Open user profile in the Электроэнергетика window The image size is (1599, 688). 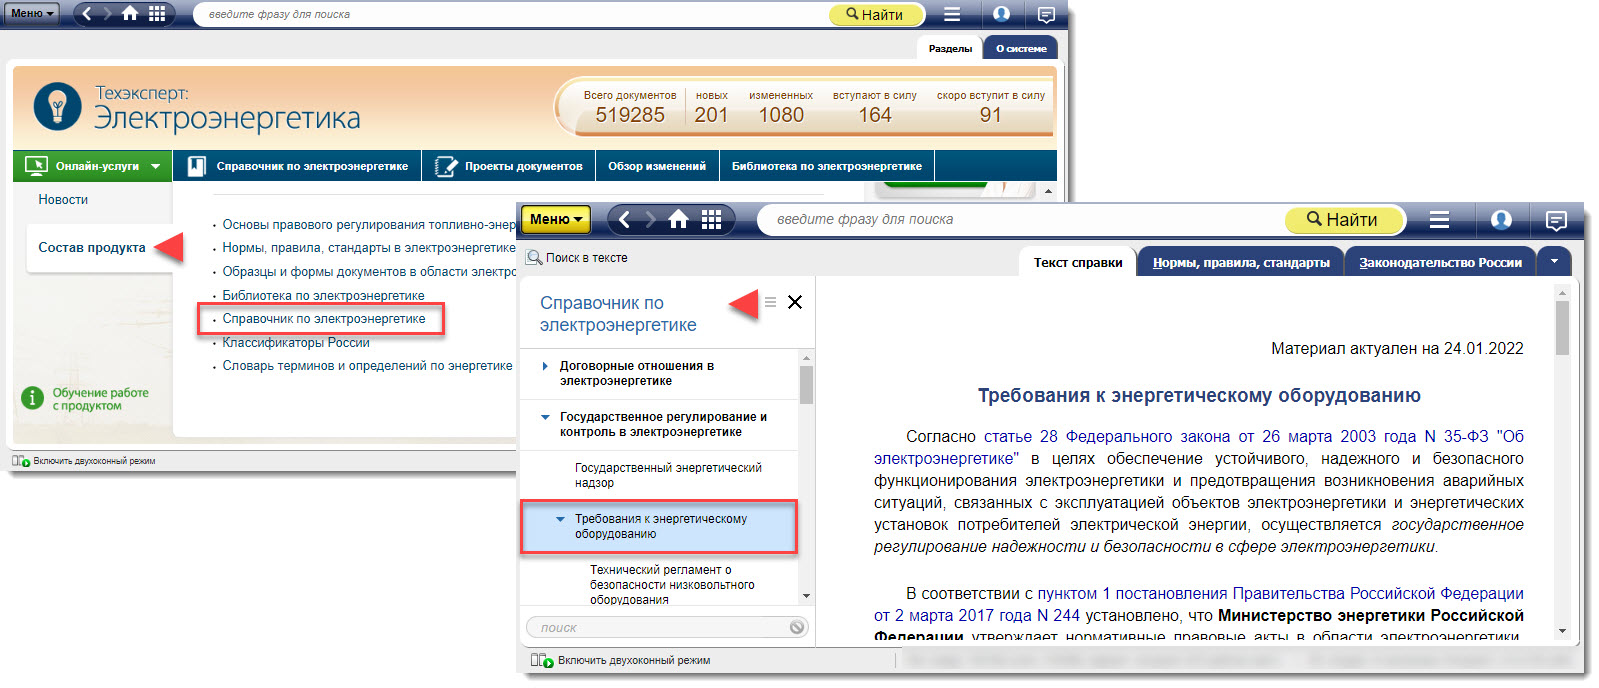pyautogui.click(x=1001, y=14)
